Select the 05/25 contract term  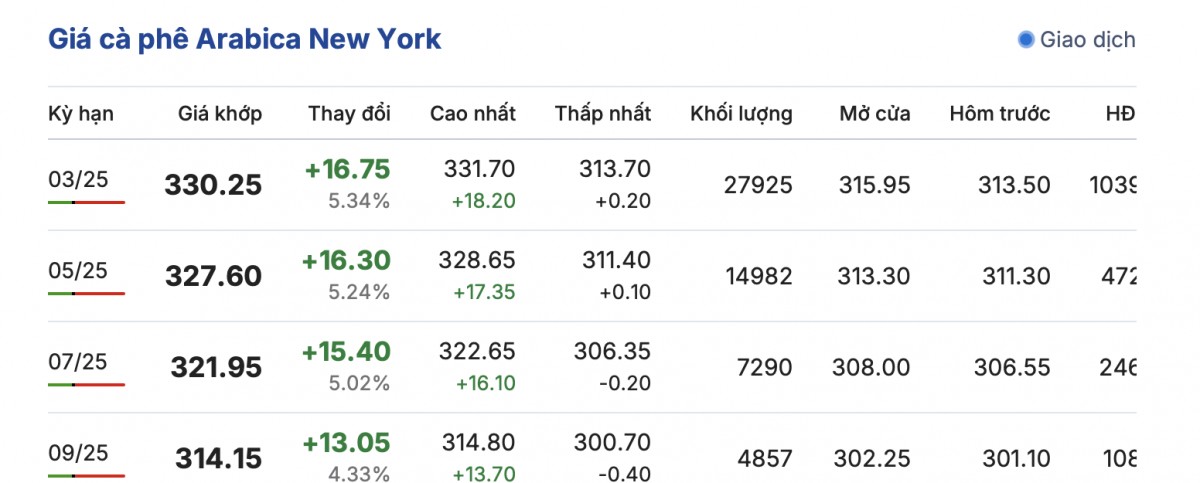[78, 269]
